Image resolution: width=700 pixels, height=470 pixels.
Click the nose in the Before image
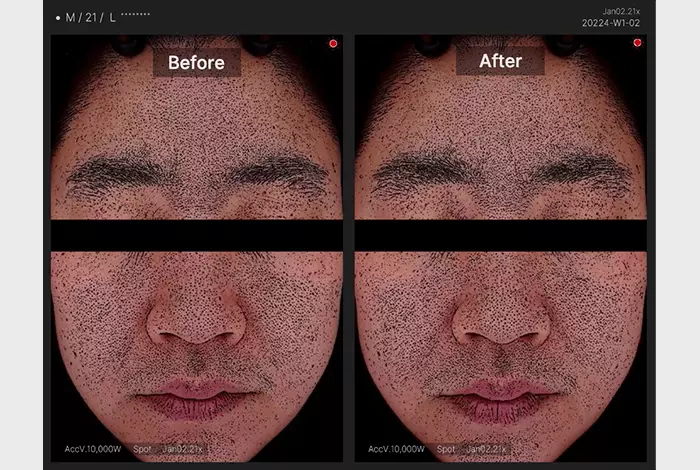(196, 320)
